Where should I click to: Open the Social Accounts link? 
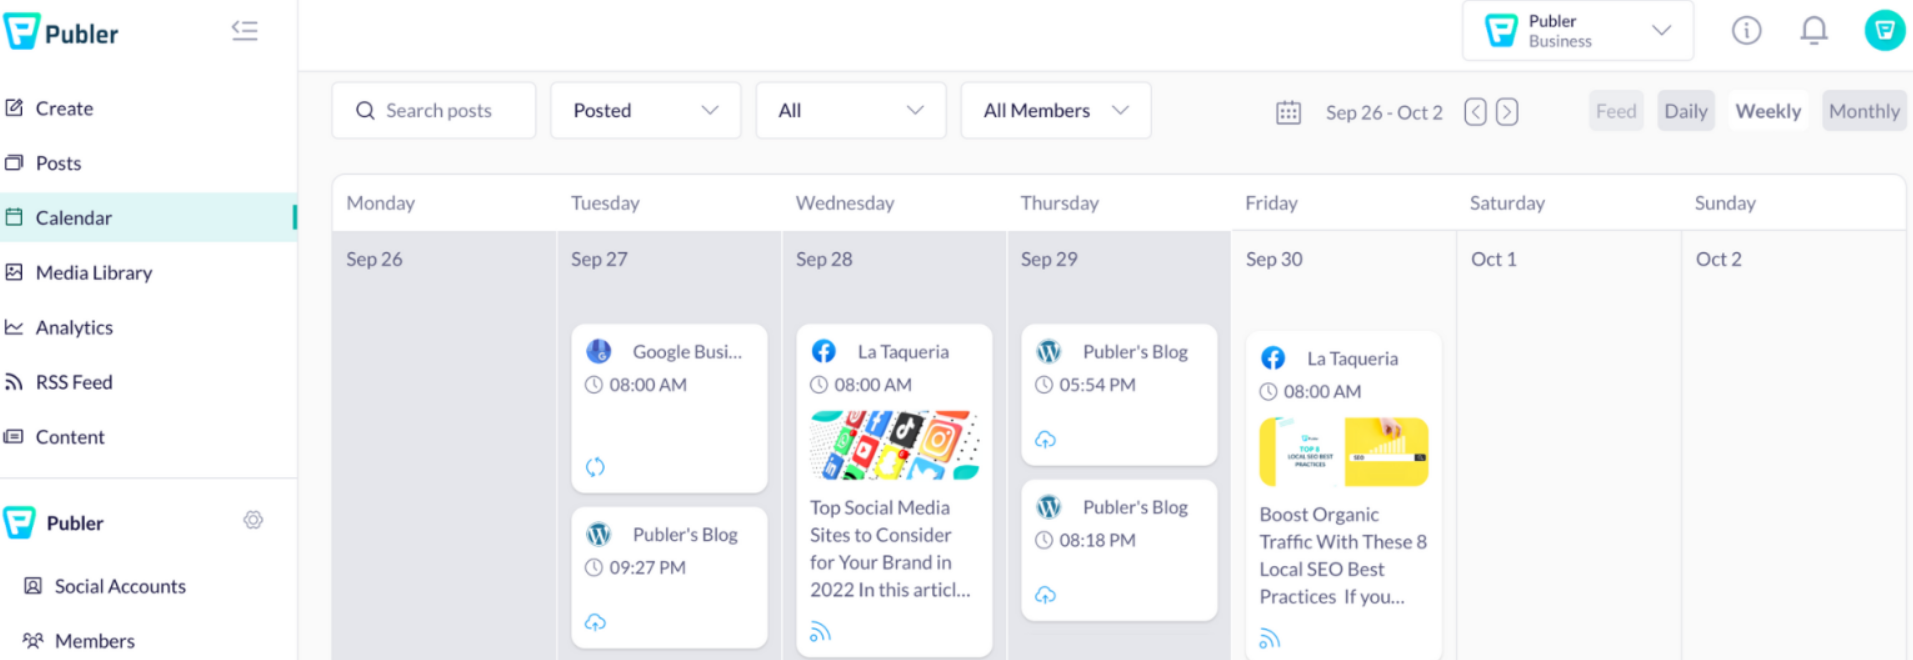click(x=119, y=586)
